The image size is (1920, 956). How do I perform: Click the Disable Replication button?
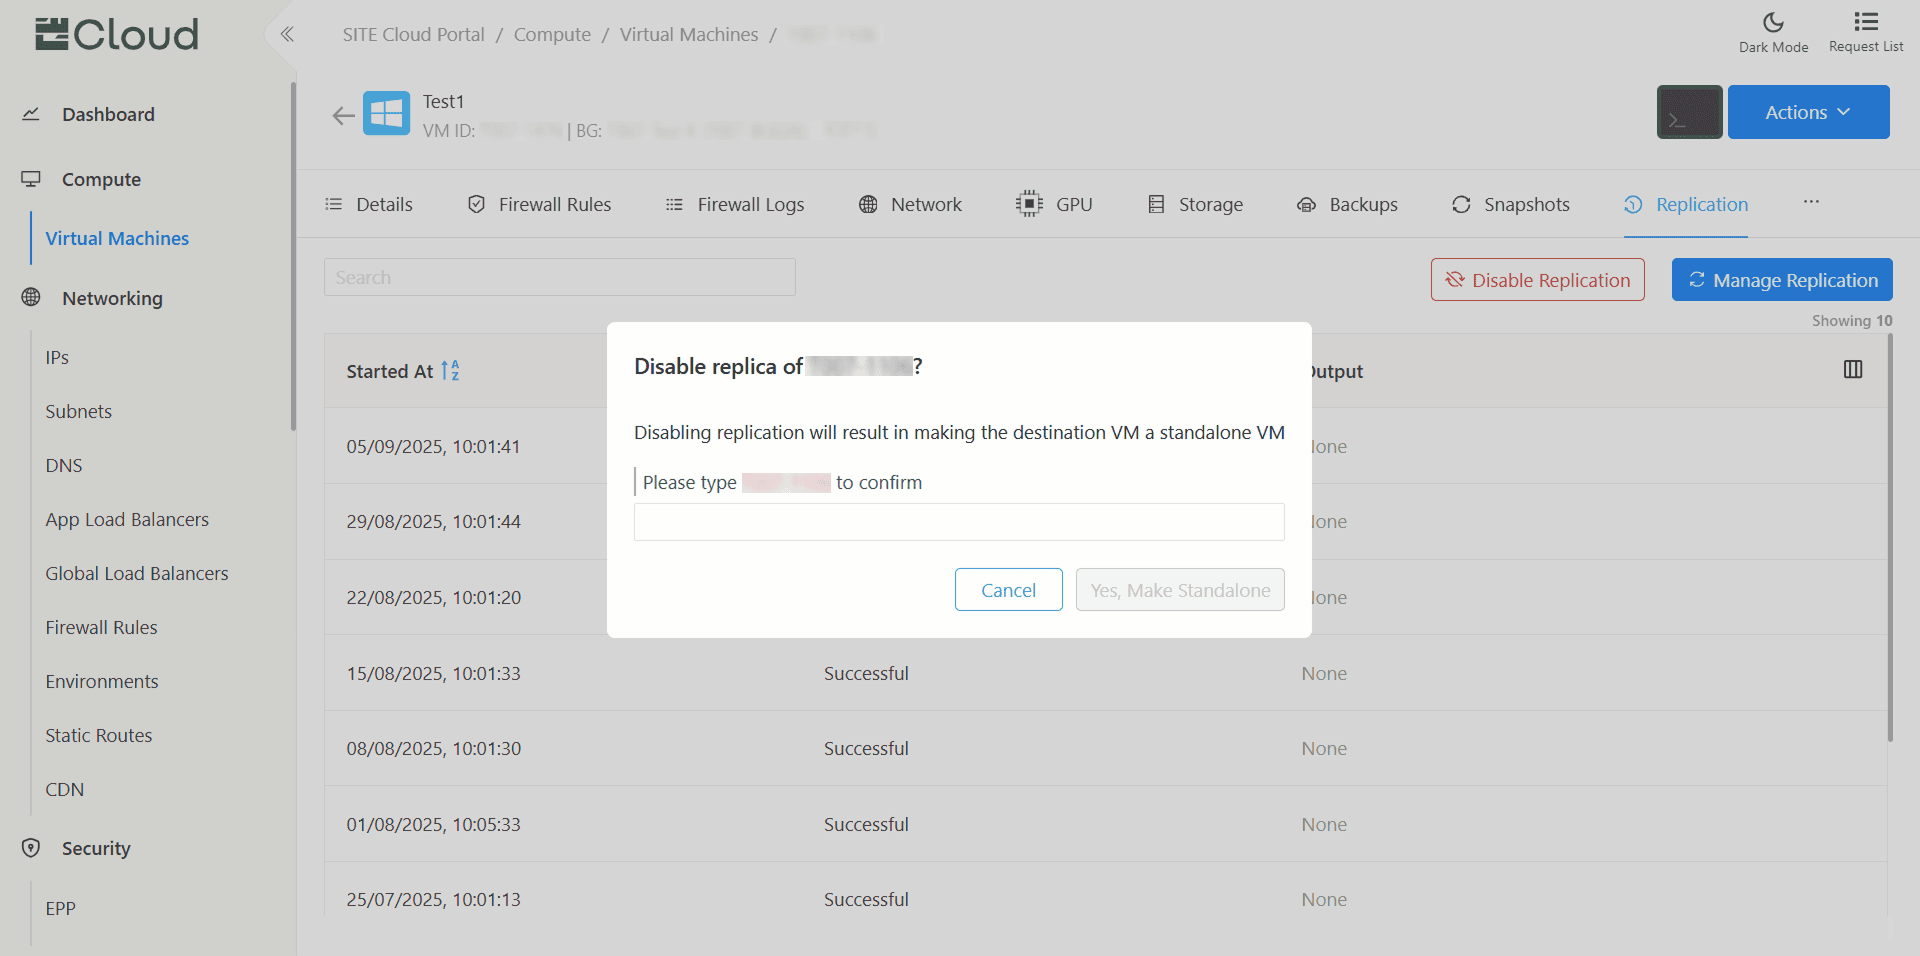1537,280
